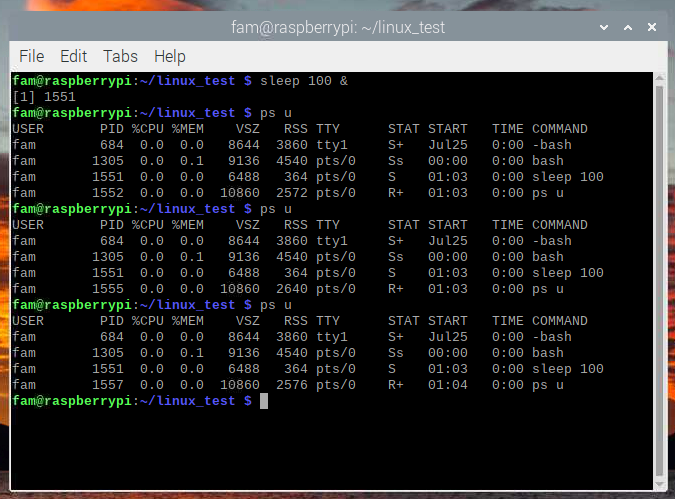Click the vertical scrollbar thumb
The image size is (675, 499).
pyautogui.click(x=660, y=281)
